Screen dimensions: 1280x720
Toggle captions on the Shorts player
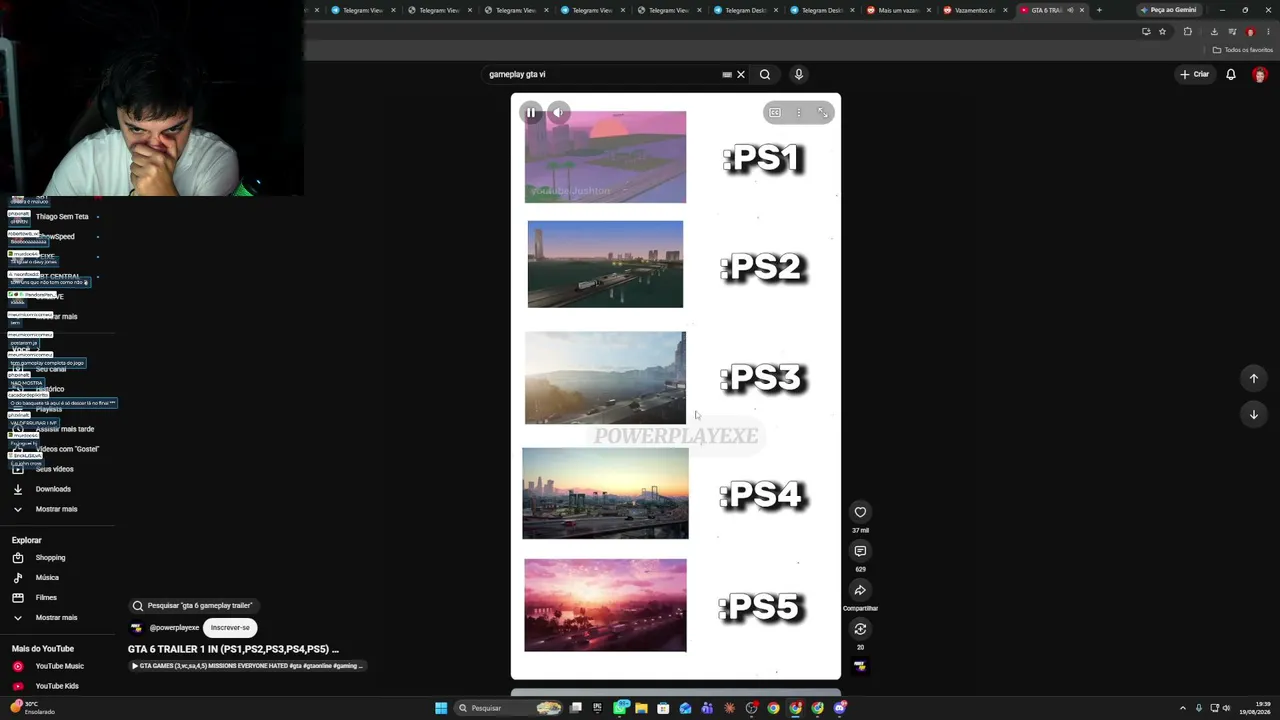(775, 113)
